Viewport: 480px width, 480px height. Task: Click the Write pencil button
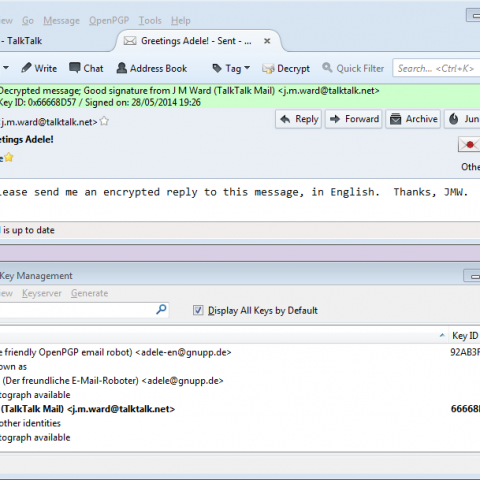click(x=39, y=68)
